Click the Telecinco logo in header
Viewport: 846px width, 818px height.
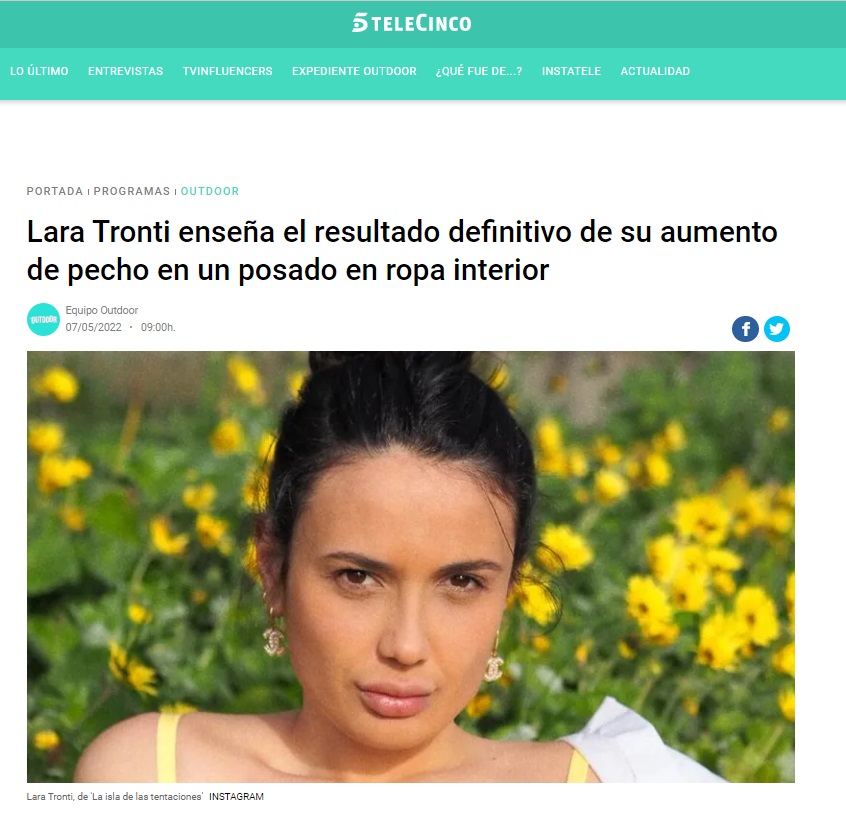point(412,23)
